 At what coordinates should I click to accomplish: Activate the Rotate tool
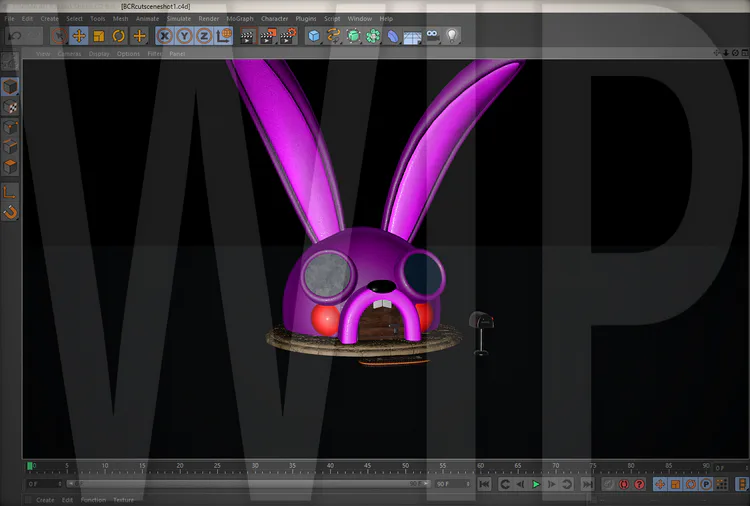point(119,36)
